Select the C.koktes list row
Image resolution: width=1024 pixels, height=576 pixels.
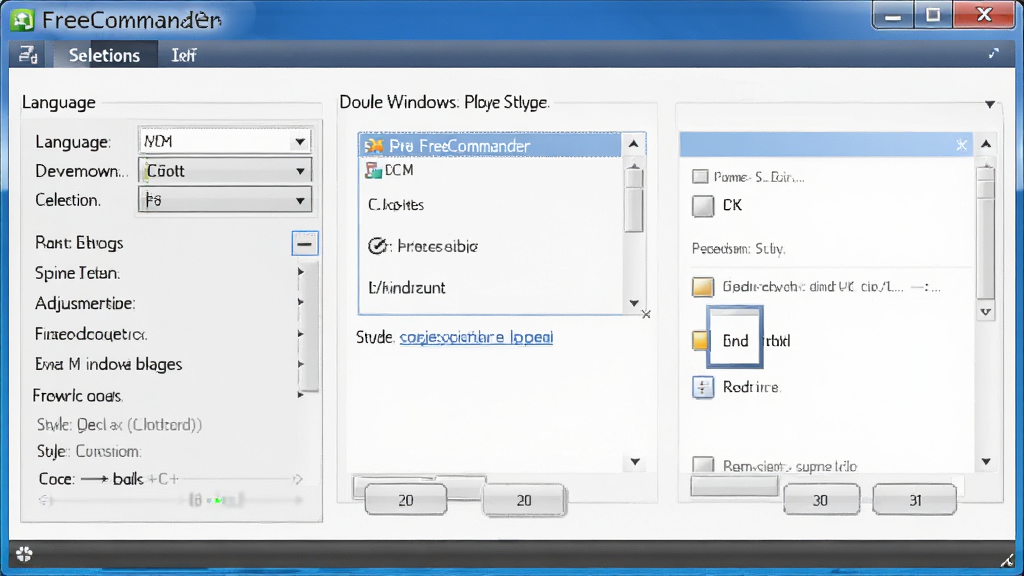coord(491,204)
